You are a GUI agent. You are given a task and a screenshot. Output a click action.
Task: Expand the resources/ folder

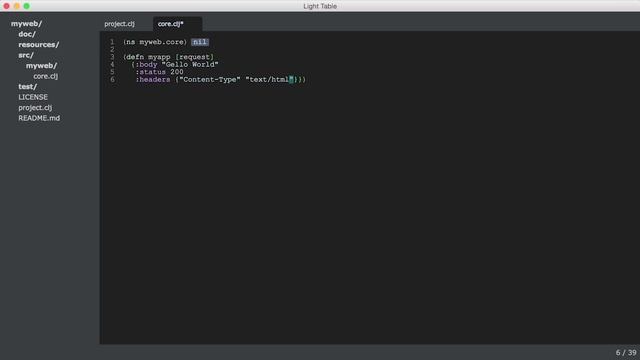38,44
